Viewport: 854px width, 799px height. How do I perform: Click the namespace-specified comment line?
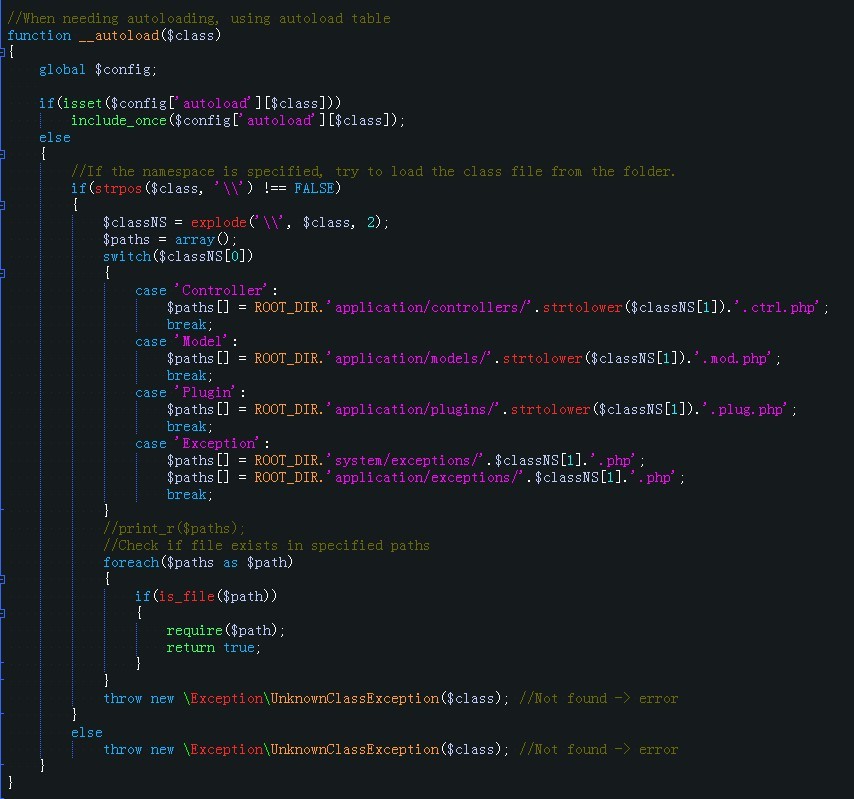[x=373, y=172]
